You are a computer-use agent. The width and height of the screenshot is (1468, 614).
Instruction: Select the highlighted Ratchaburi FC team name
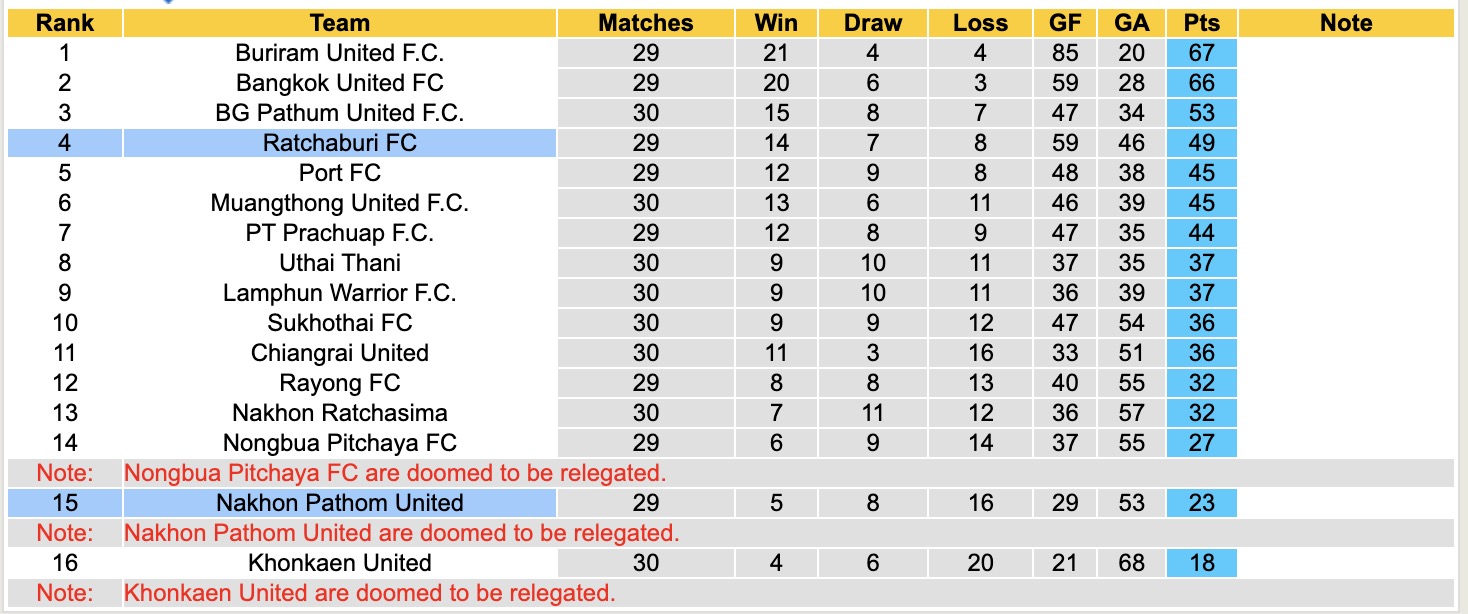point(339,143)
